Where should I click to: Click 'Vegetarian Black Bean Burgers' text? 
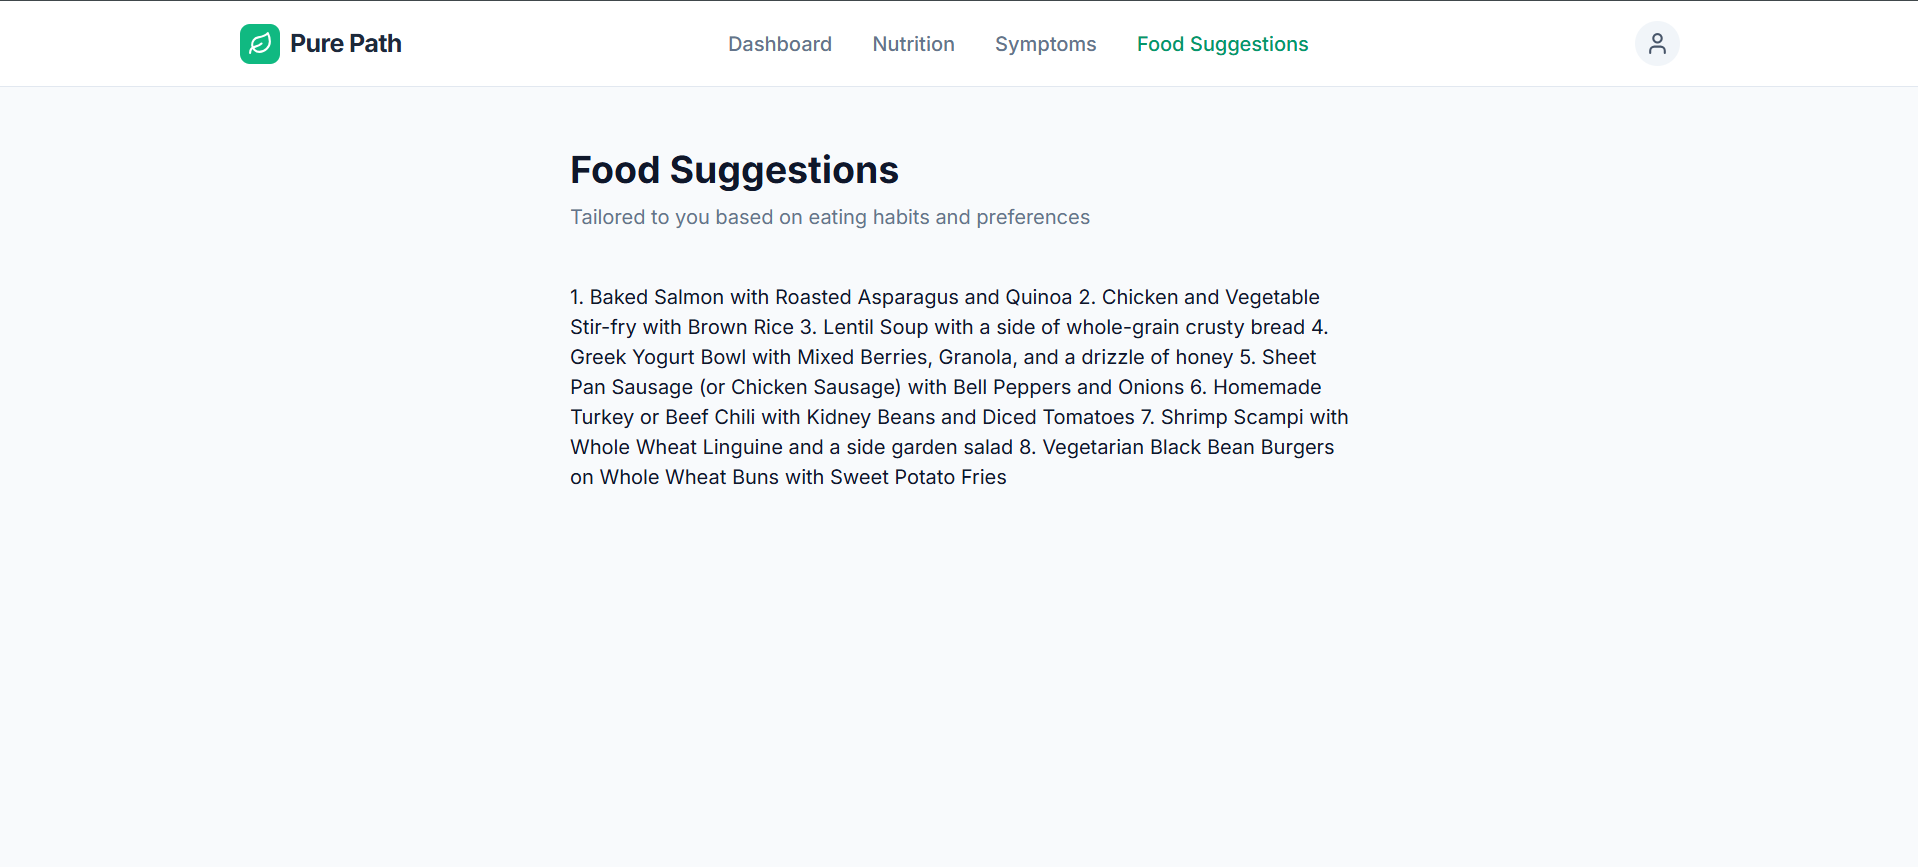[x=1188, y=447]
